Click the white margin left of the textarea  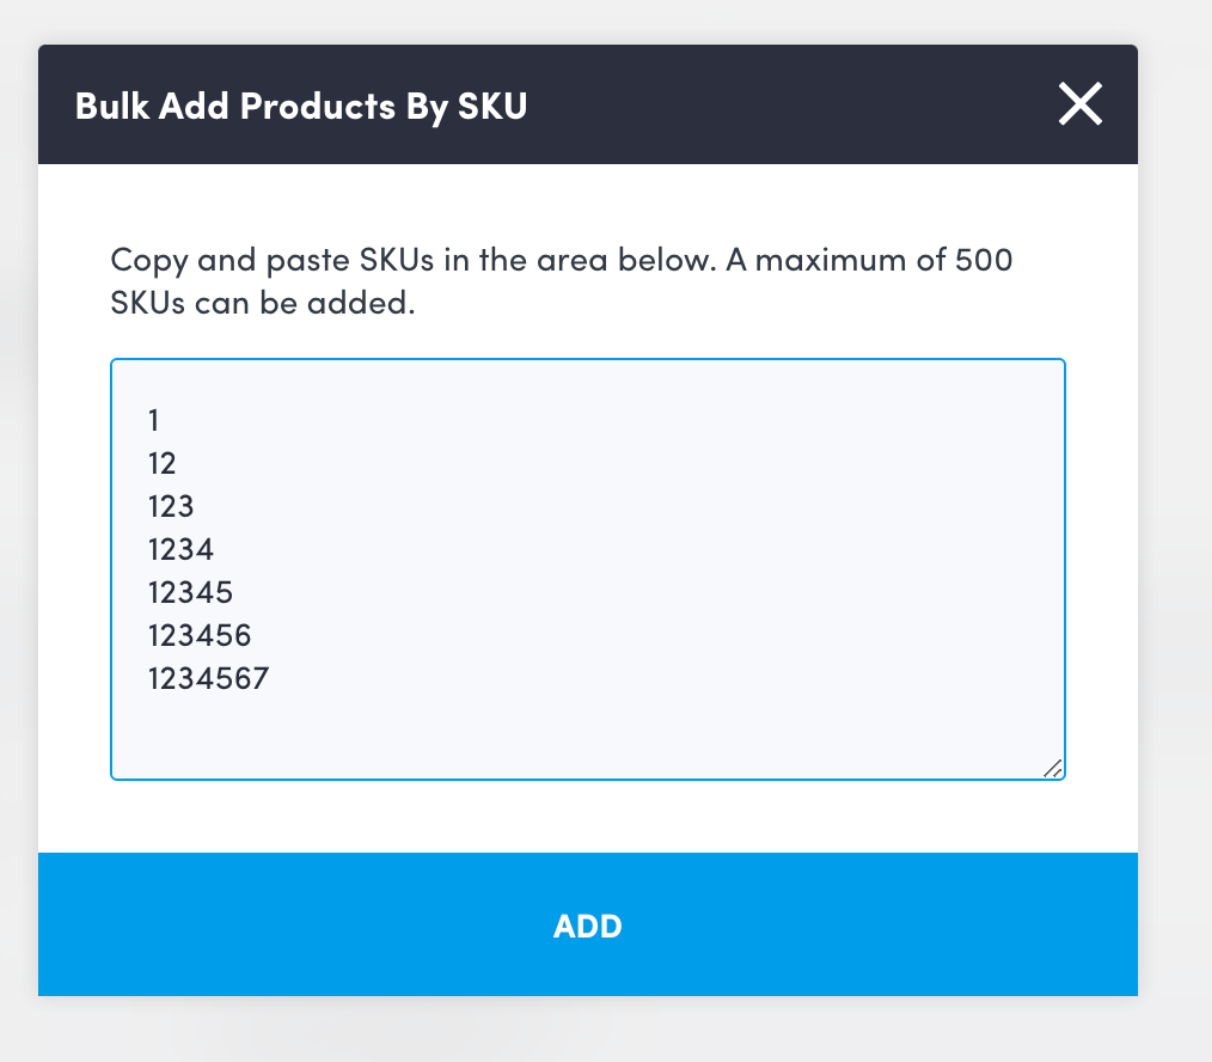[74, 570]
